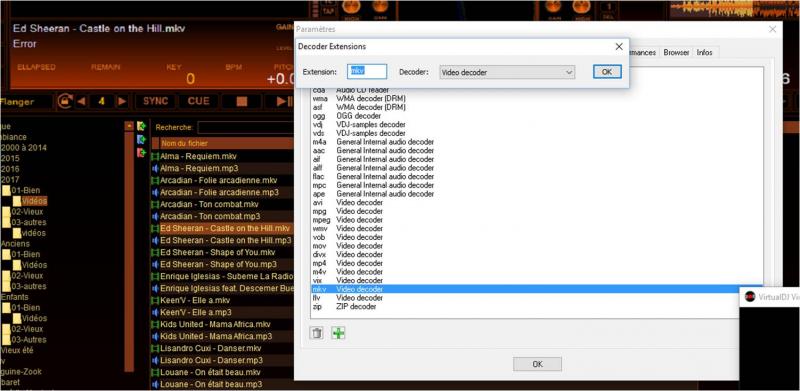Switch to the Infos tab in Paramètres
The width and height of the screenshot is (800, 391).
705,52
